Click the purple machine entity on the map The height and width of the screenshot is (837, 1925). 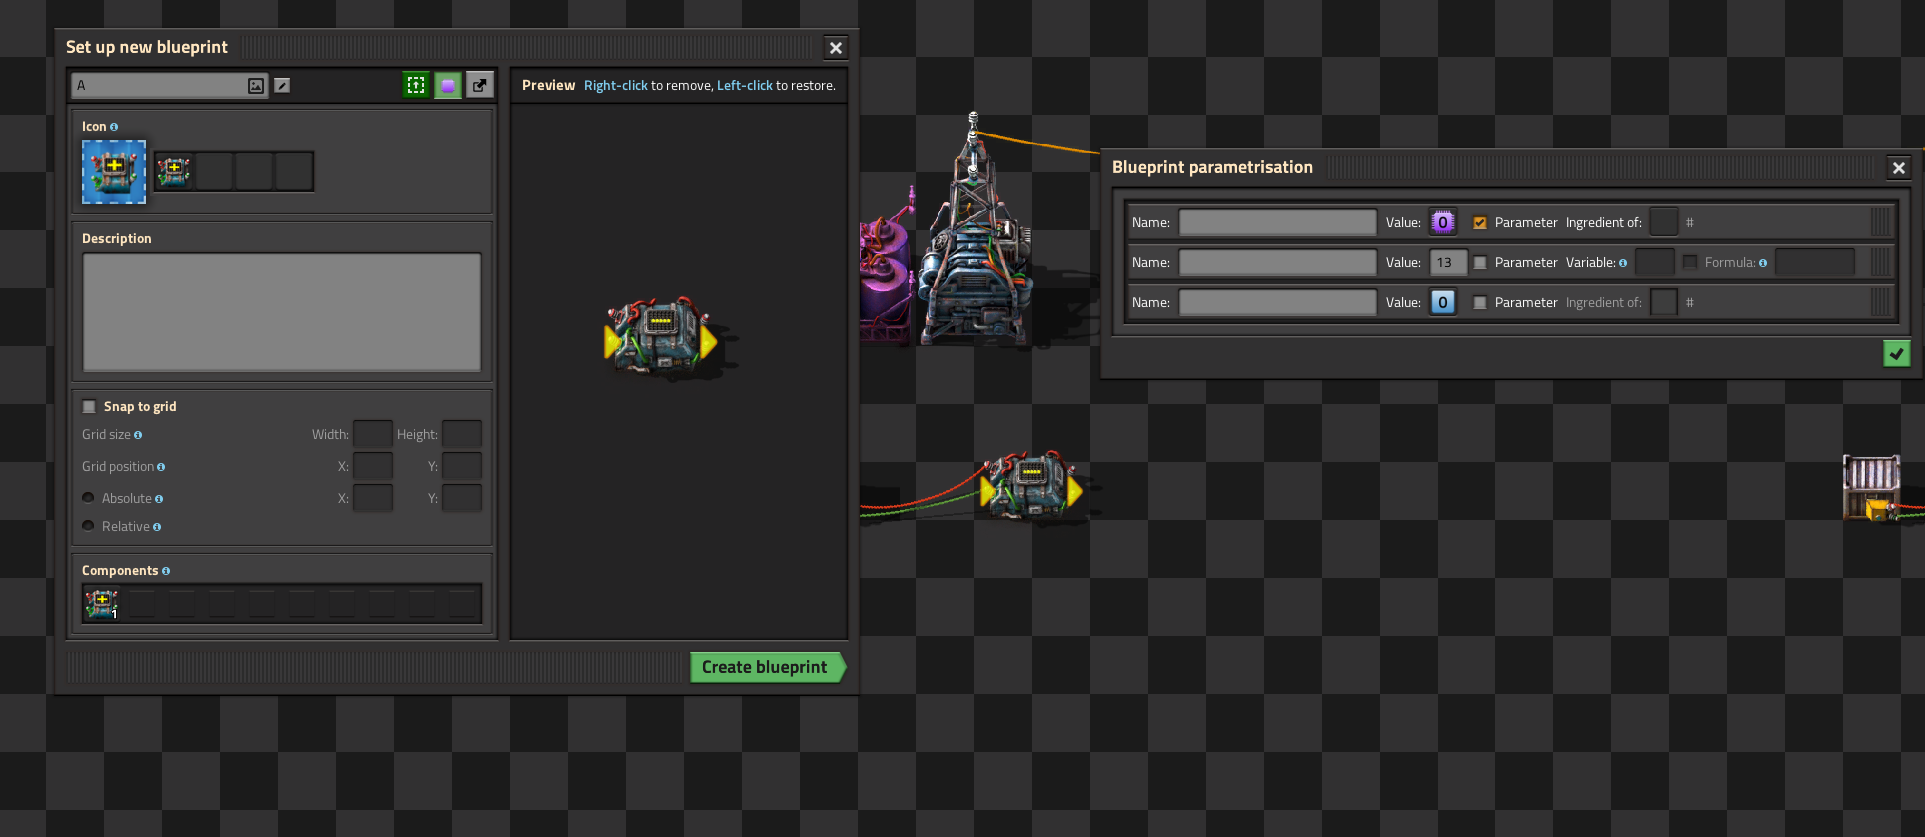[886, 270]
